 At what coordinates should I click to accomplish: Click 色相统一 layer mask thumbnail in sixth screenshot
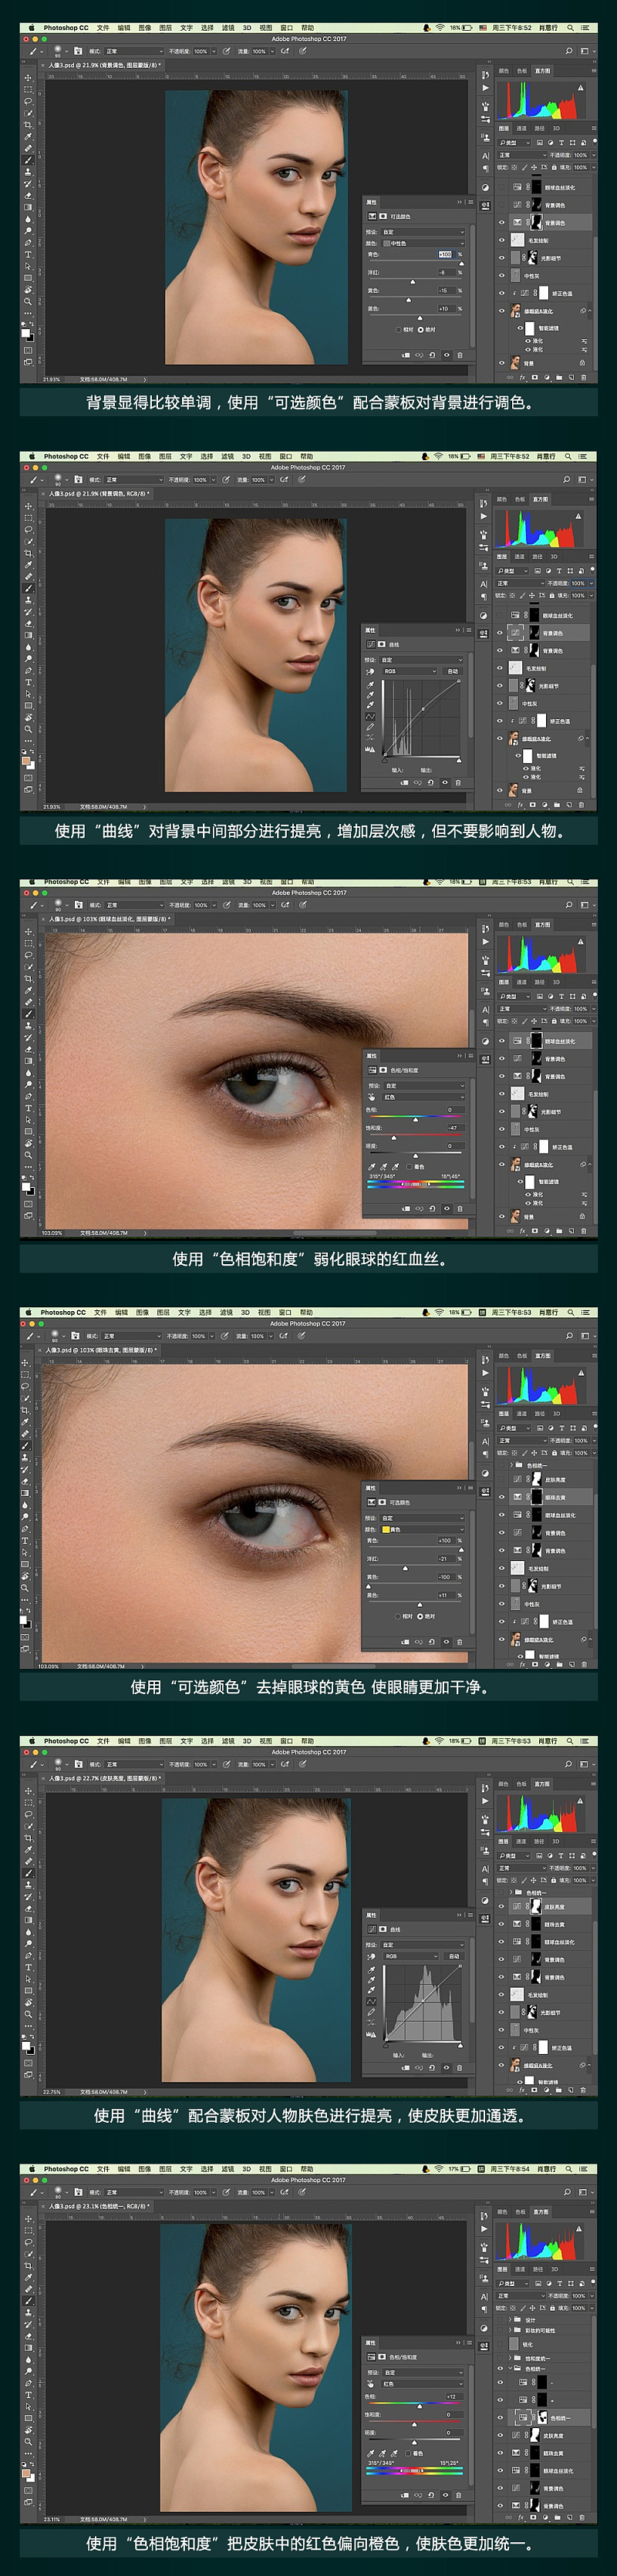tap(542, 2417)
